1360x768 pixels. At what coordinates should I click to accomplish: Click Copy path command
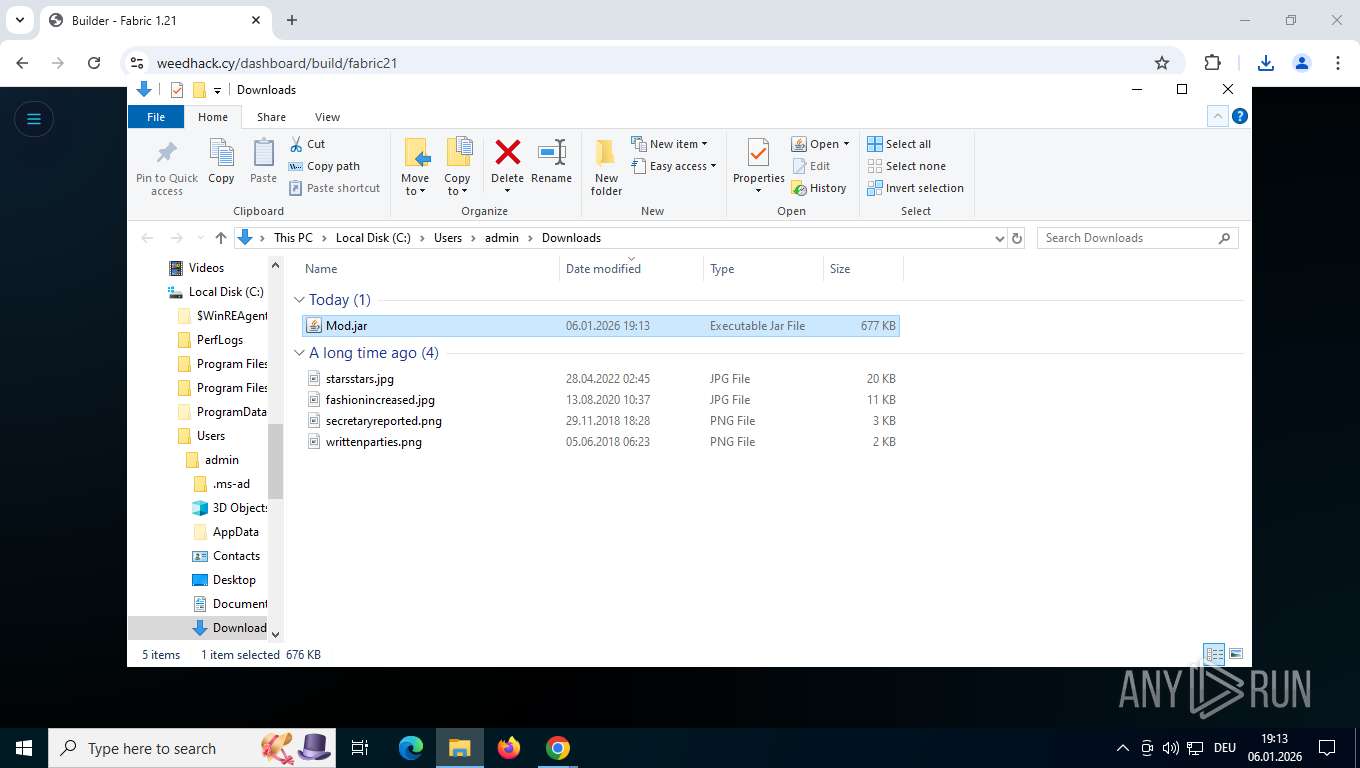[x=324, y=166]
